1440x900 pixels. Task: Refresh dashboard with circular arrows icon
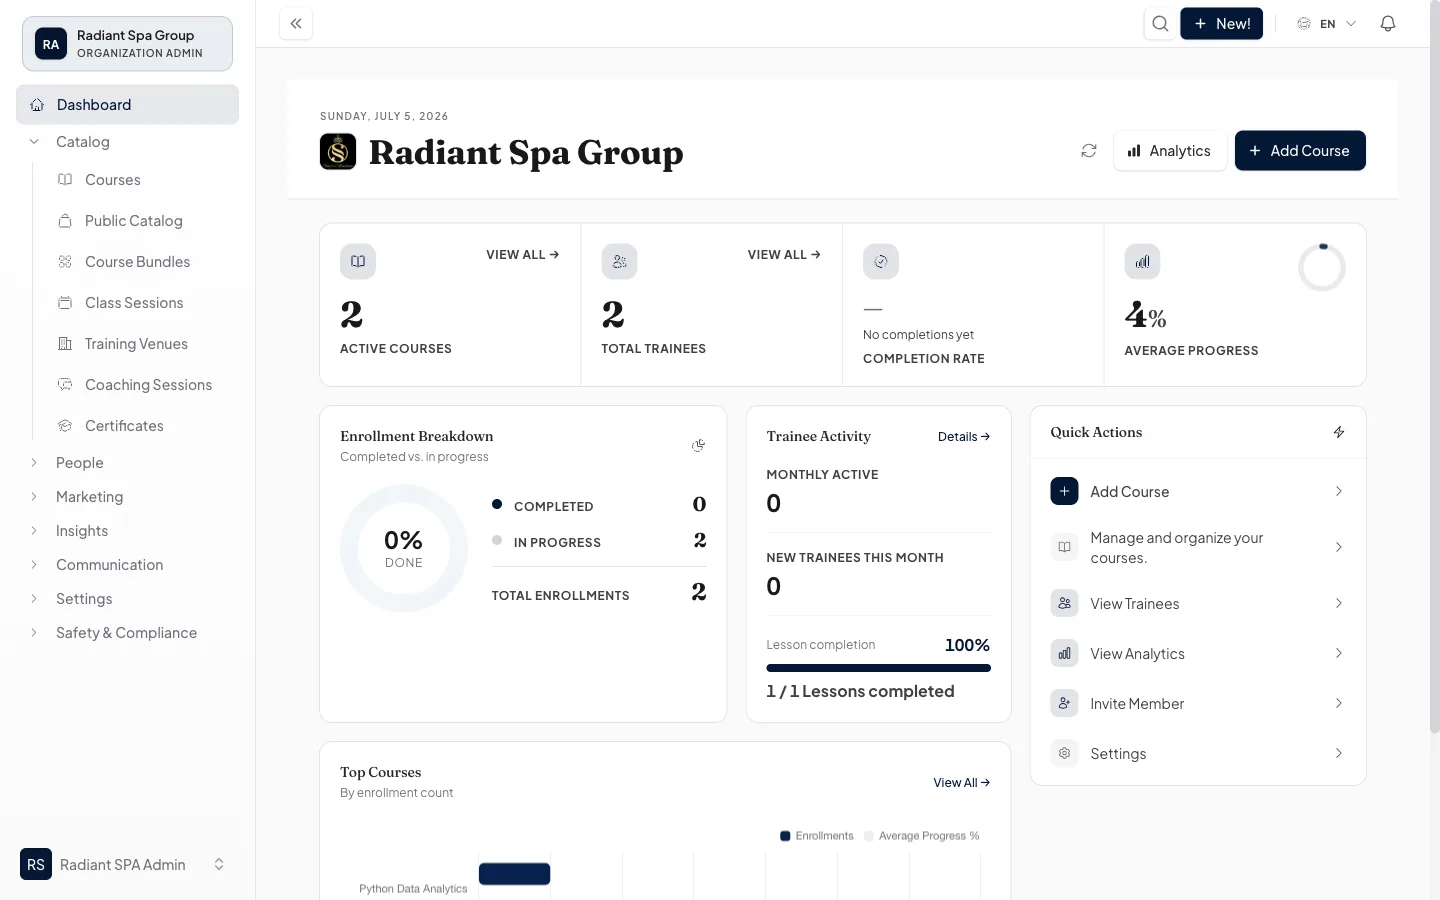click(x=1089, y=151)
